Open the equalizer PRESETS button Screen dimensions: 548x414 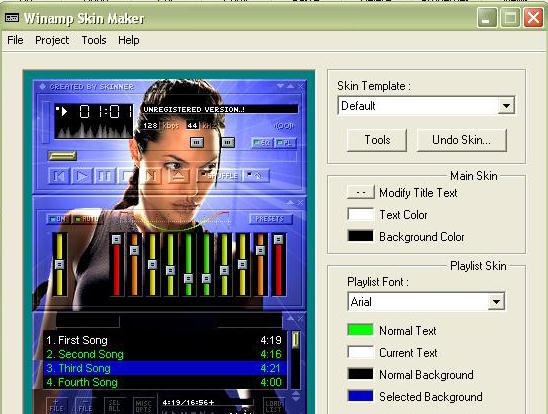click(270, 219)
